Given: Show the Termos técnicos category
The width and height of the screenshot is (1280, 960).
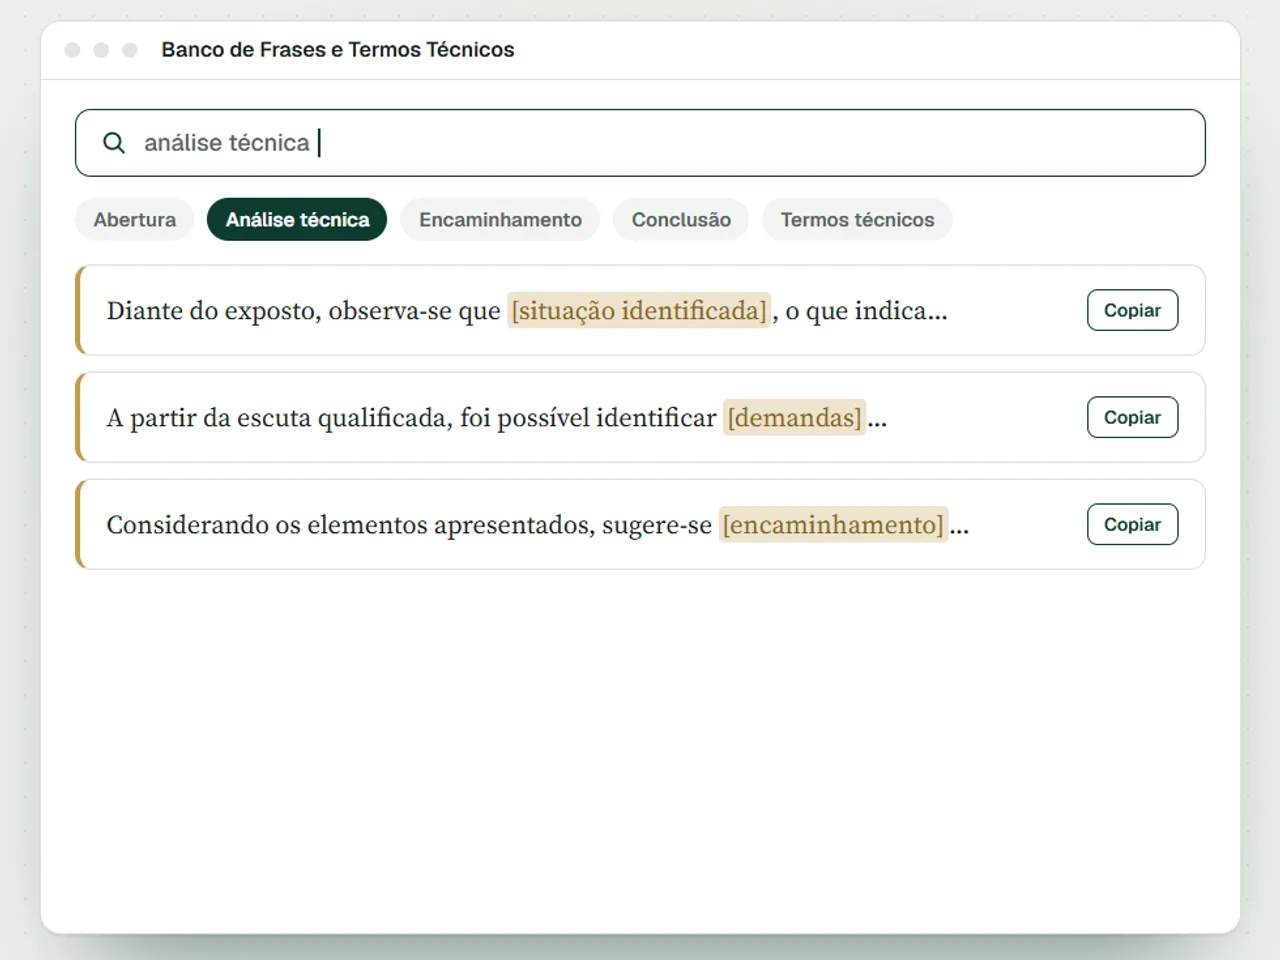Looking at the screenshot, I should [x=857, y=220].
